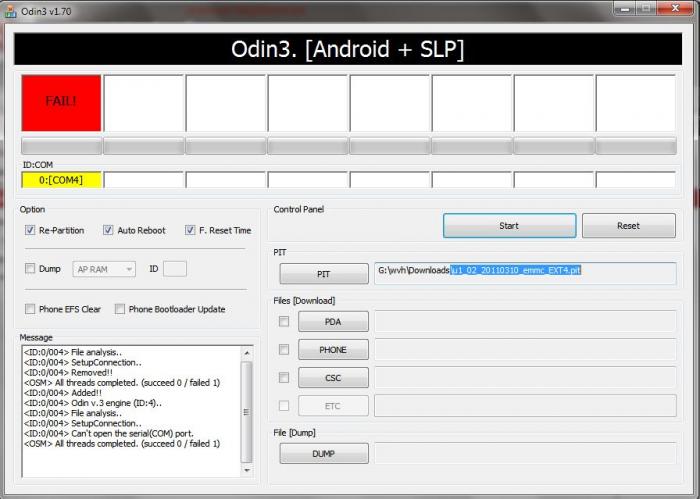The image size is (700, 499).
Task: Open the CSC file selector
Action: coord(333,378)
